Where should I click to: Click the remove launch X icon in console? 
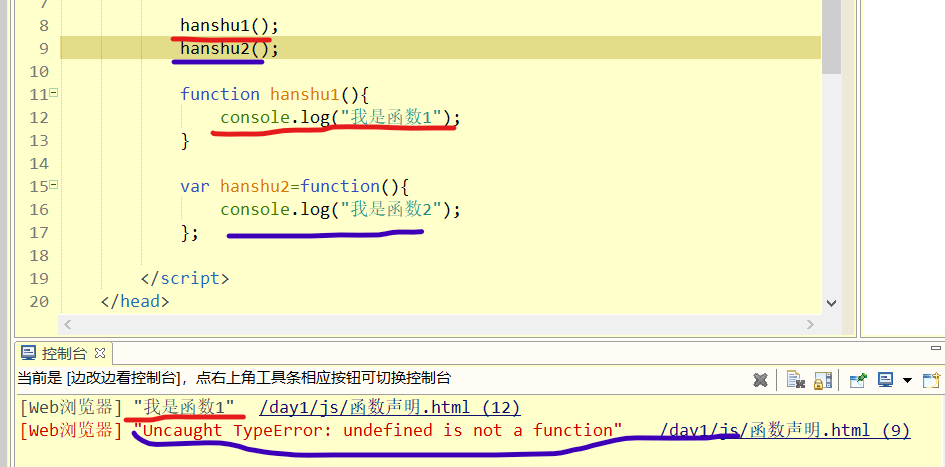pyautogui.click(x=761, y=380)
